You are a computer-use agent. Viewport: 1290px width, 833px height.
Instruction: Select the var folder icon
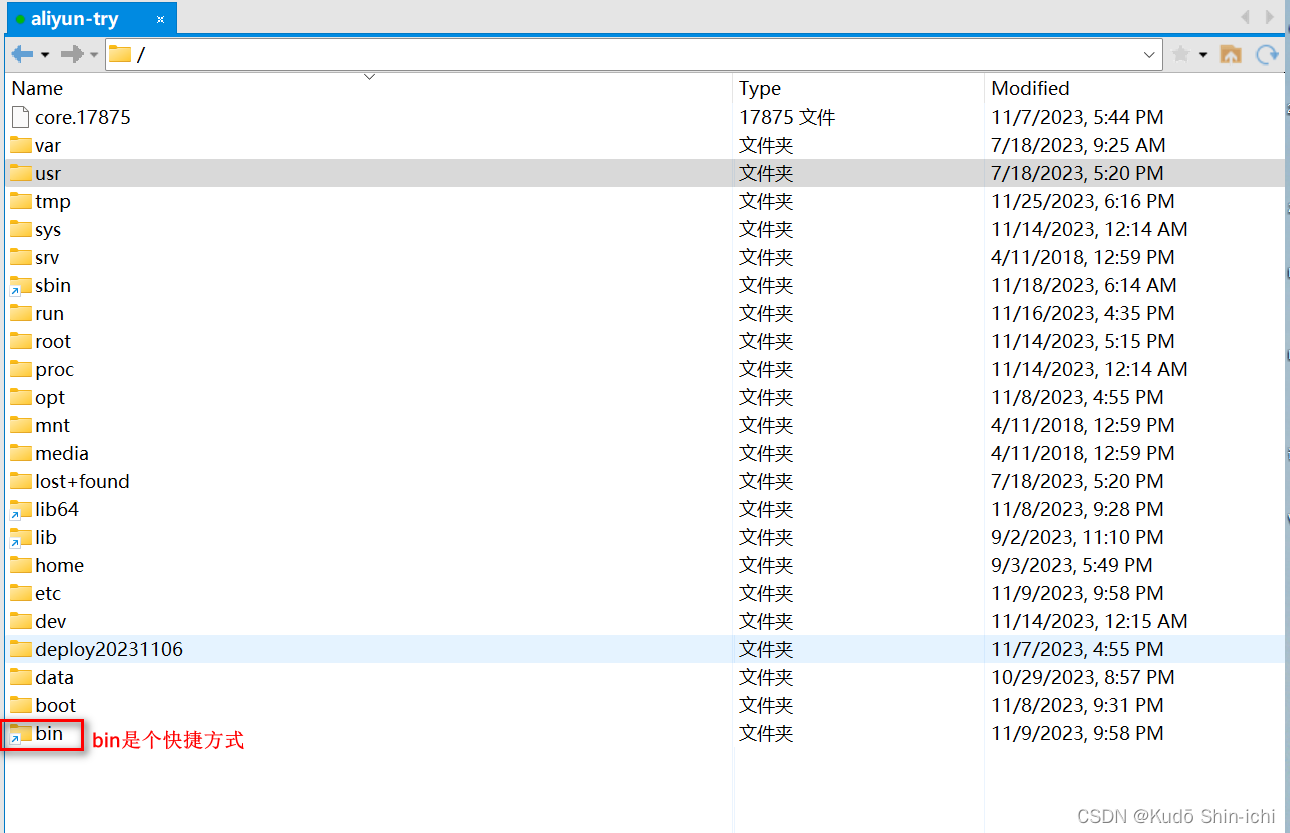pyautogui.click(x=21, y=145)
